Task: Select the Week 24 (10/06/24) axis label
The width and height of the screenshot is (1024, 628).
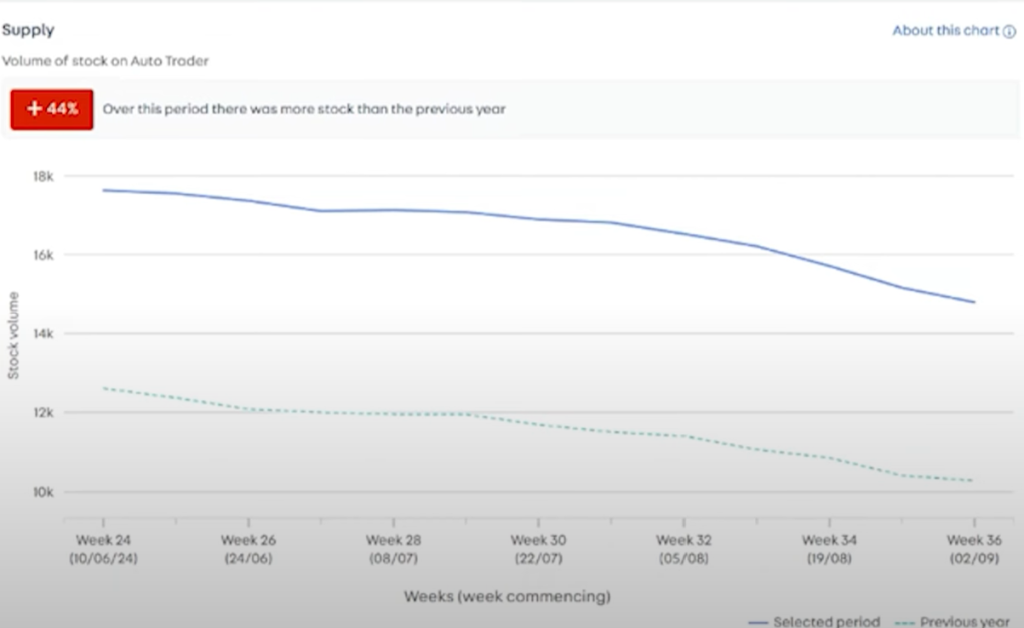Action: [x=103, y=549]
